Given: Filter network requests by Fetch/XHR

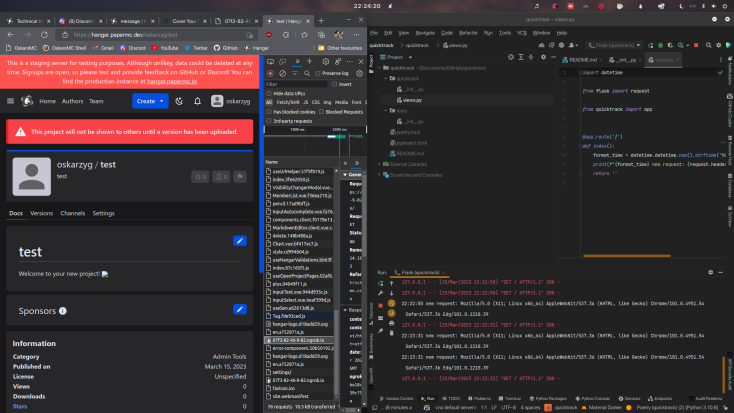Looking at the screenshot, I should pyautogui.click(x=288, y=102).
